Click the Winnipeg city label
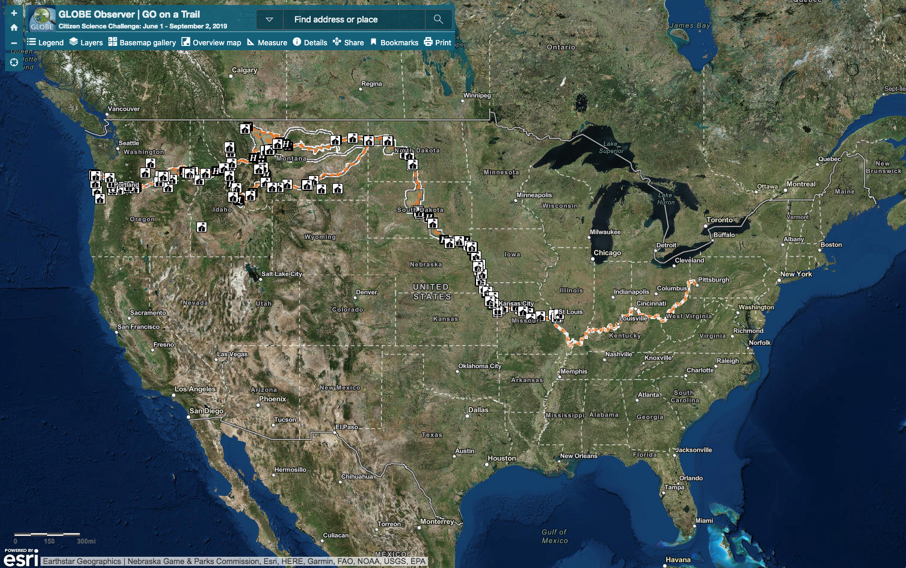 [477, 95]
